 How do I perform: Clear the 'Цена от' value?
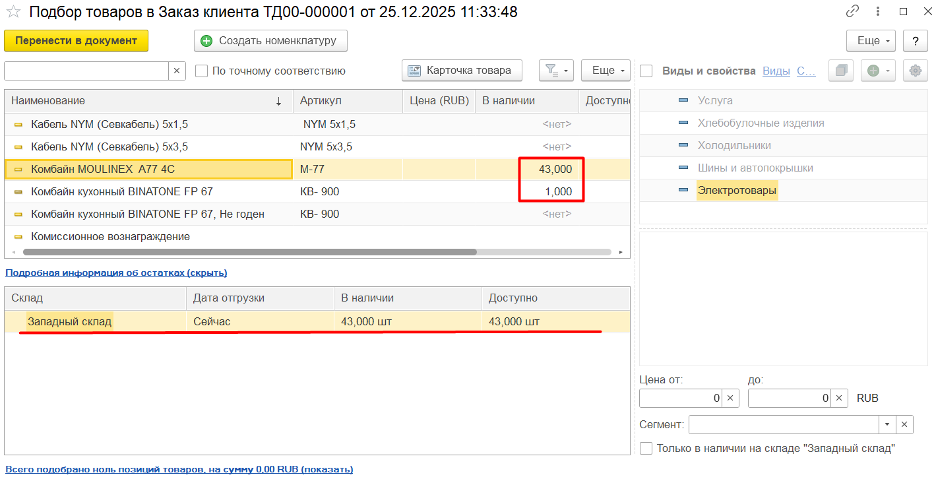pos(729,398)
